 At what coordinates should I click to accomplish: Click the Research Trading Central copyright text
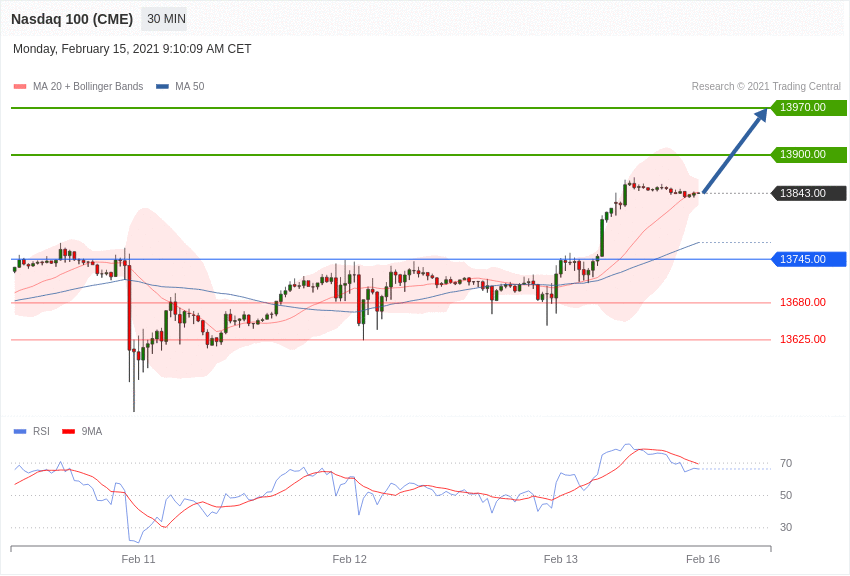click(x=766, y=87)
